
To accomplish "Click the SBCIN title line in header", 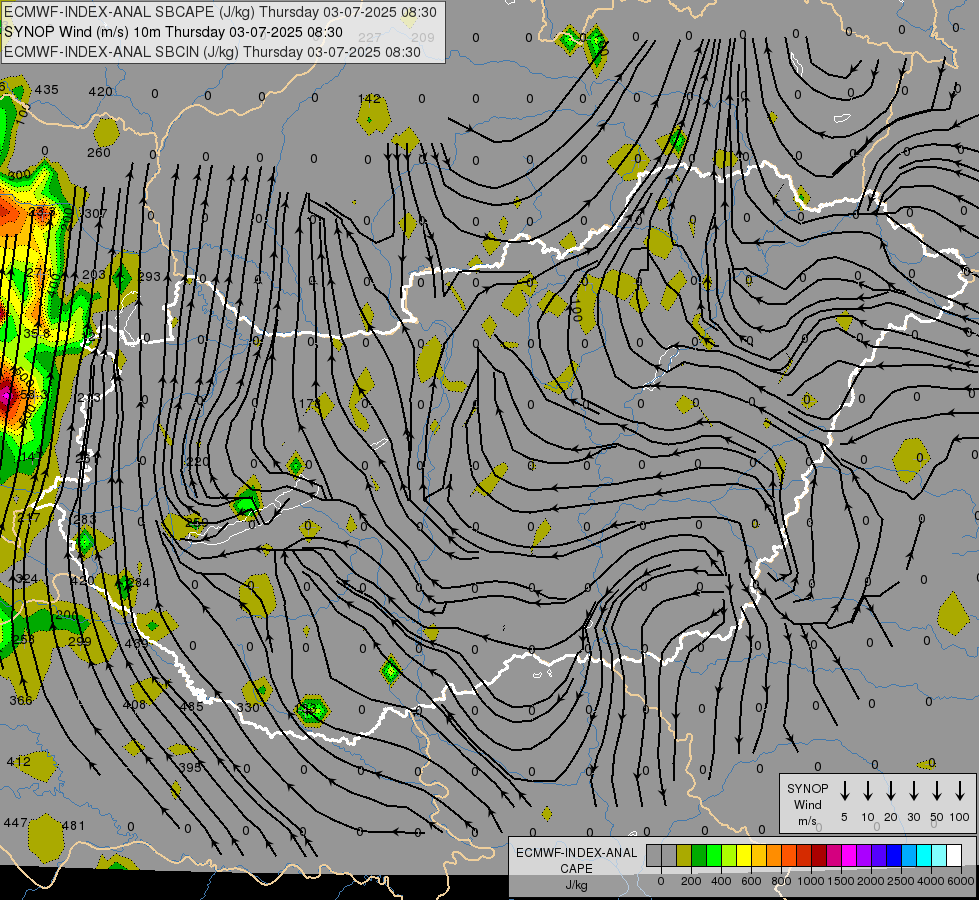I will point(212,52).
